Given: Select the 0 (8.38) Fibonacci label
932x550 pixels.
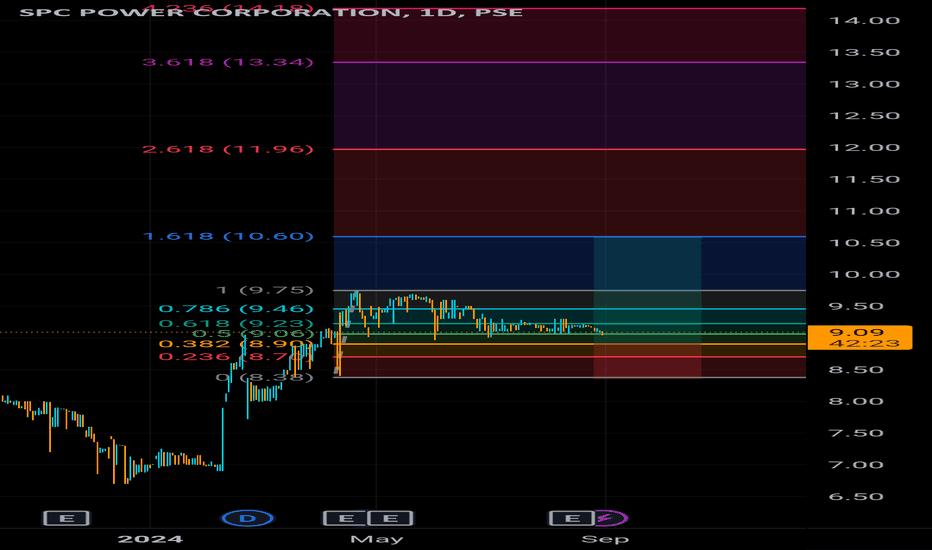Looking at the screenshot, I should coord(265,378).
